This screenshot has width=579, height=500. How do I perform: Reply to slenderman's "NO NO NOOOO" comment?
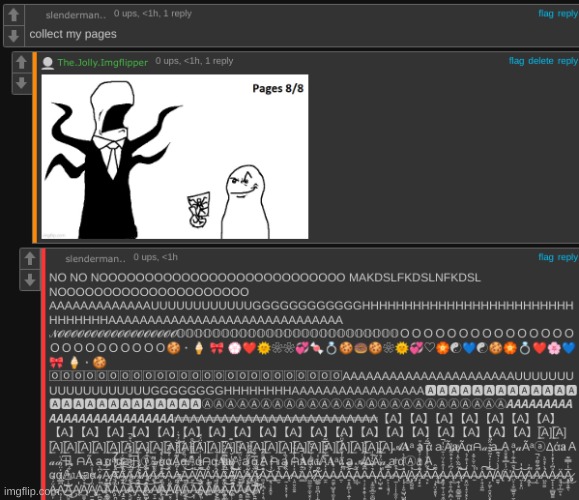pyautogui.click(x=568, y=257)
